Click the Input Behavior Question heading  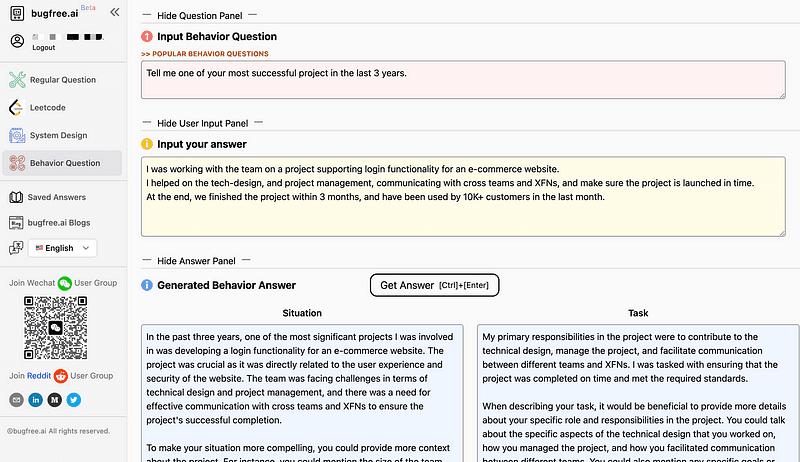click(217, 37)
